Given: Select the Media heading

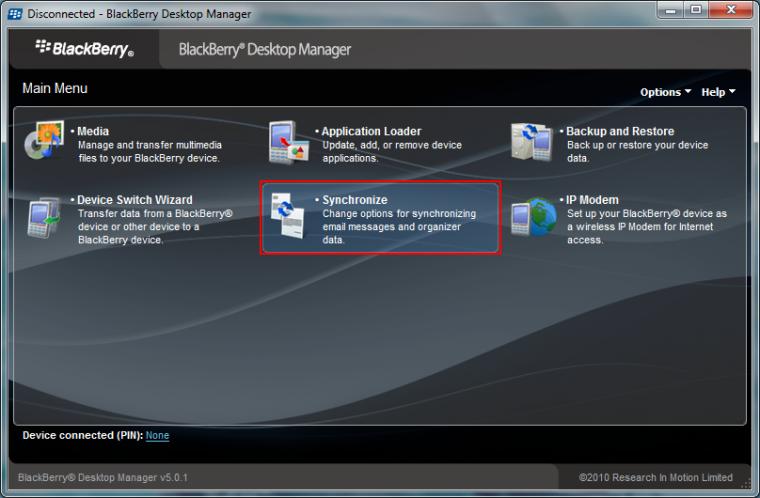Looking at the screenshot, I should tap(93, 131).
